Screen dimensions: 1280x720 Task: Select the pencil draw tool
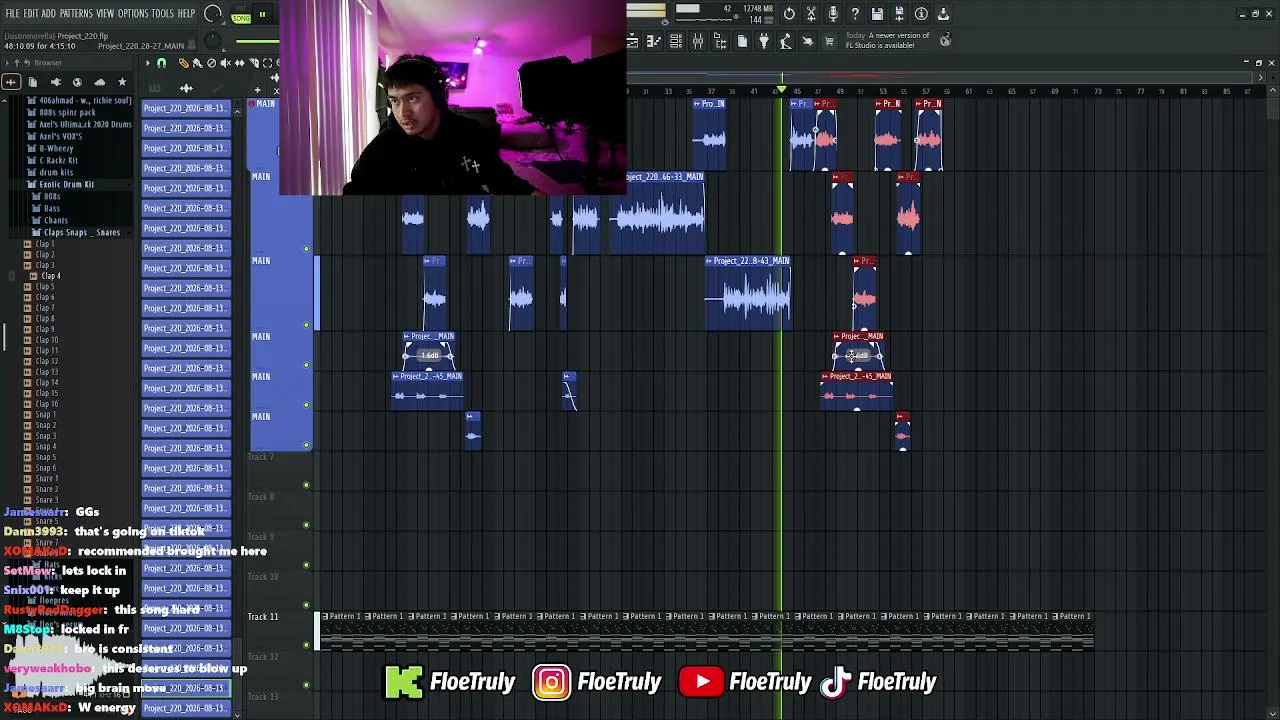coord(183,63)
